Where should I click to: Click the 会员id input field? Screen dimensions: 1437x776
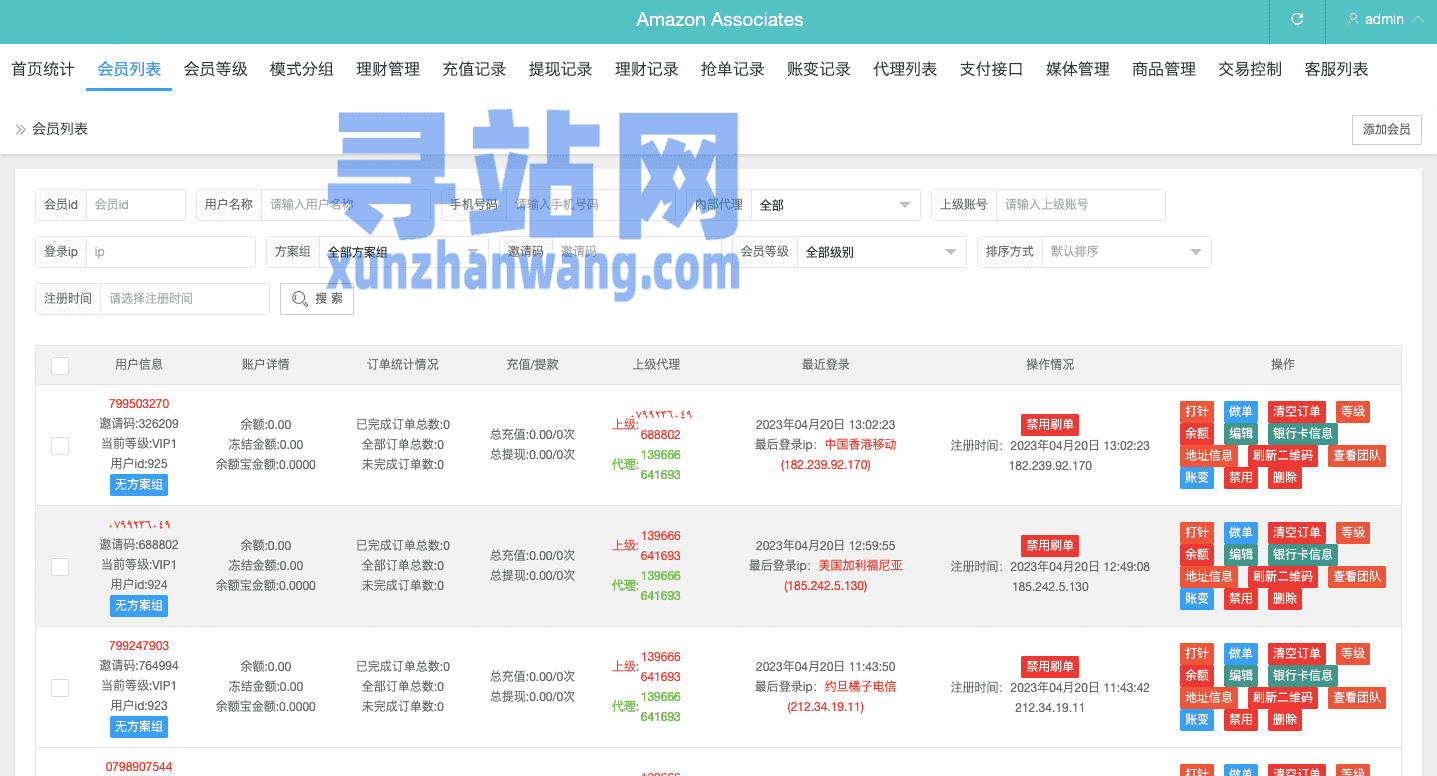click(x=136, y=205)
